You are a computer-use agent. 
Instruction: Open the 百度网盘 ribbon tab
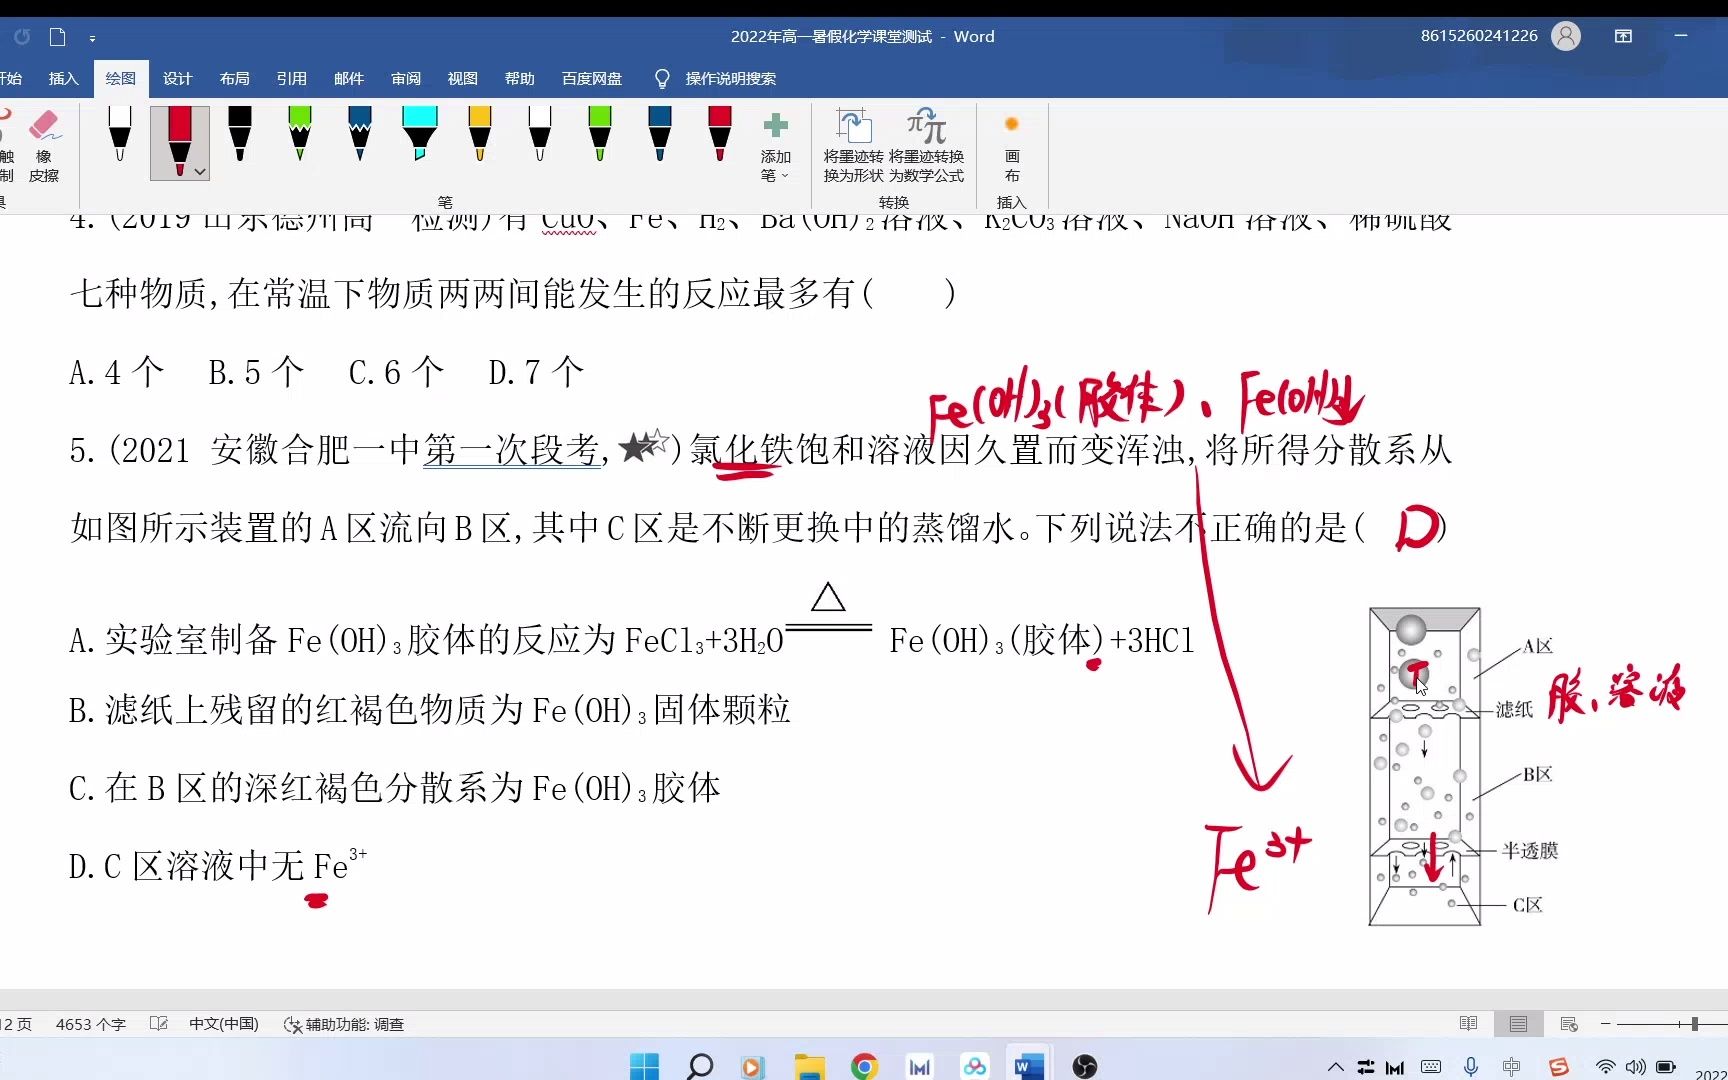pos(591,78)
